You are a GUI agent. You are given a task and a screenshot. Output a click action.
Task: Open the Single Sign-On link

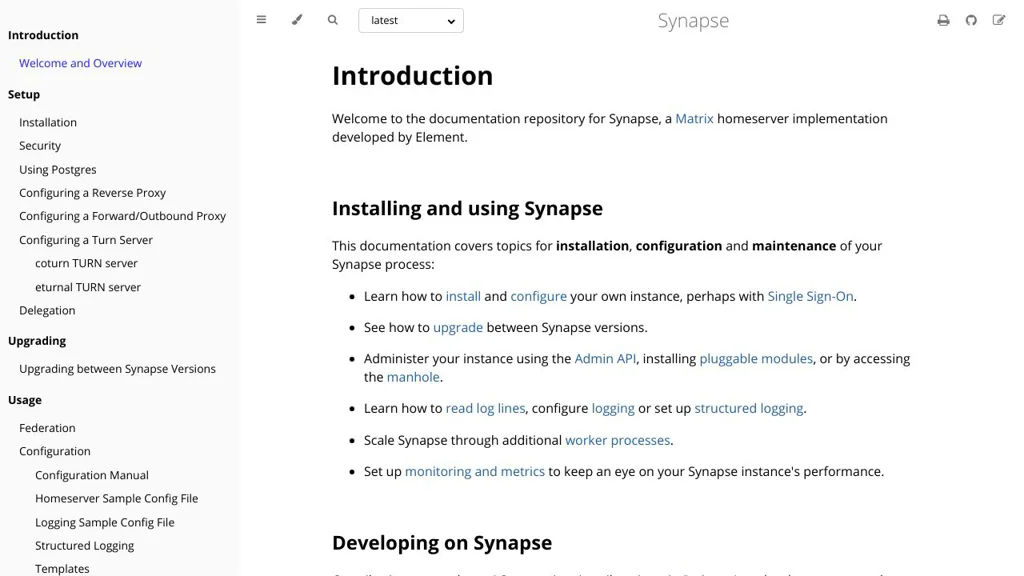[810, 296]
